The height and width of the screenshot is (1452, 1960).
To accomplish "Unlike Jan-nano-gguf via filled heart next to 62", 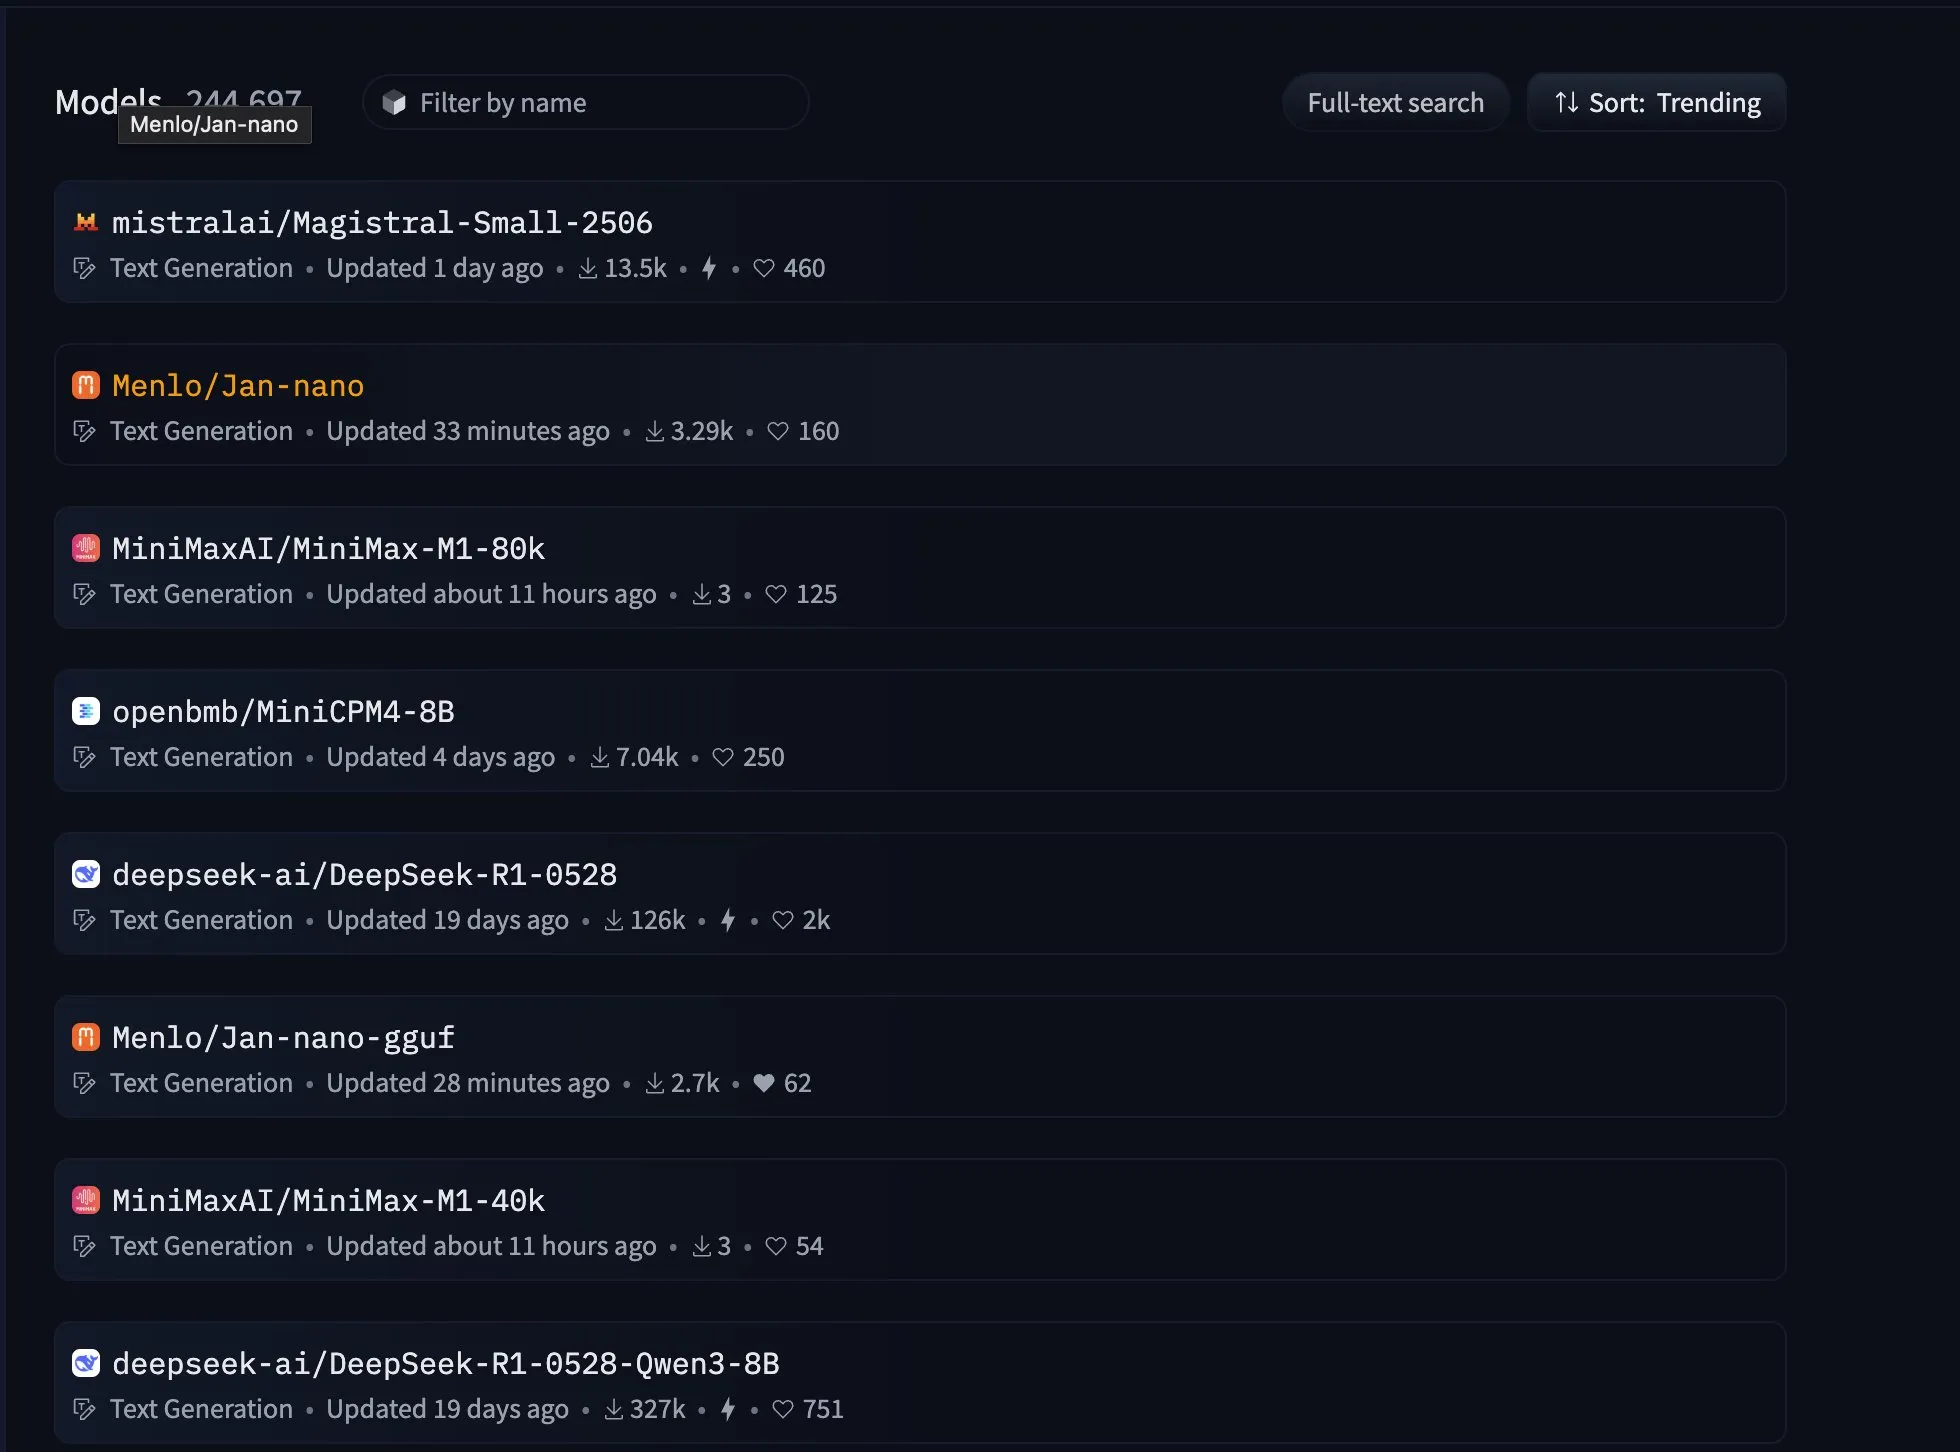I will 764,1083.
